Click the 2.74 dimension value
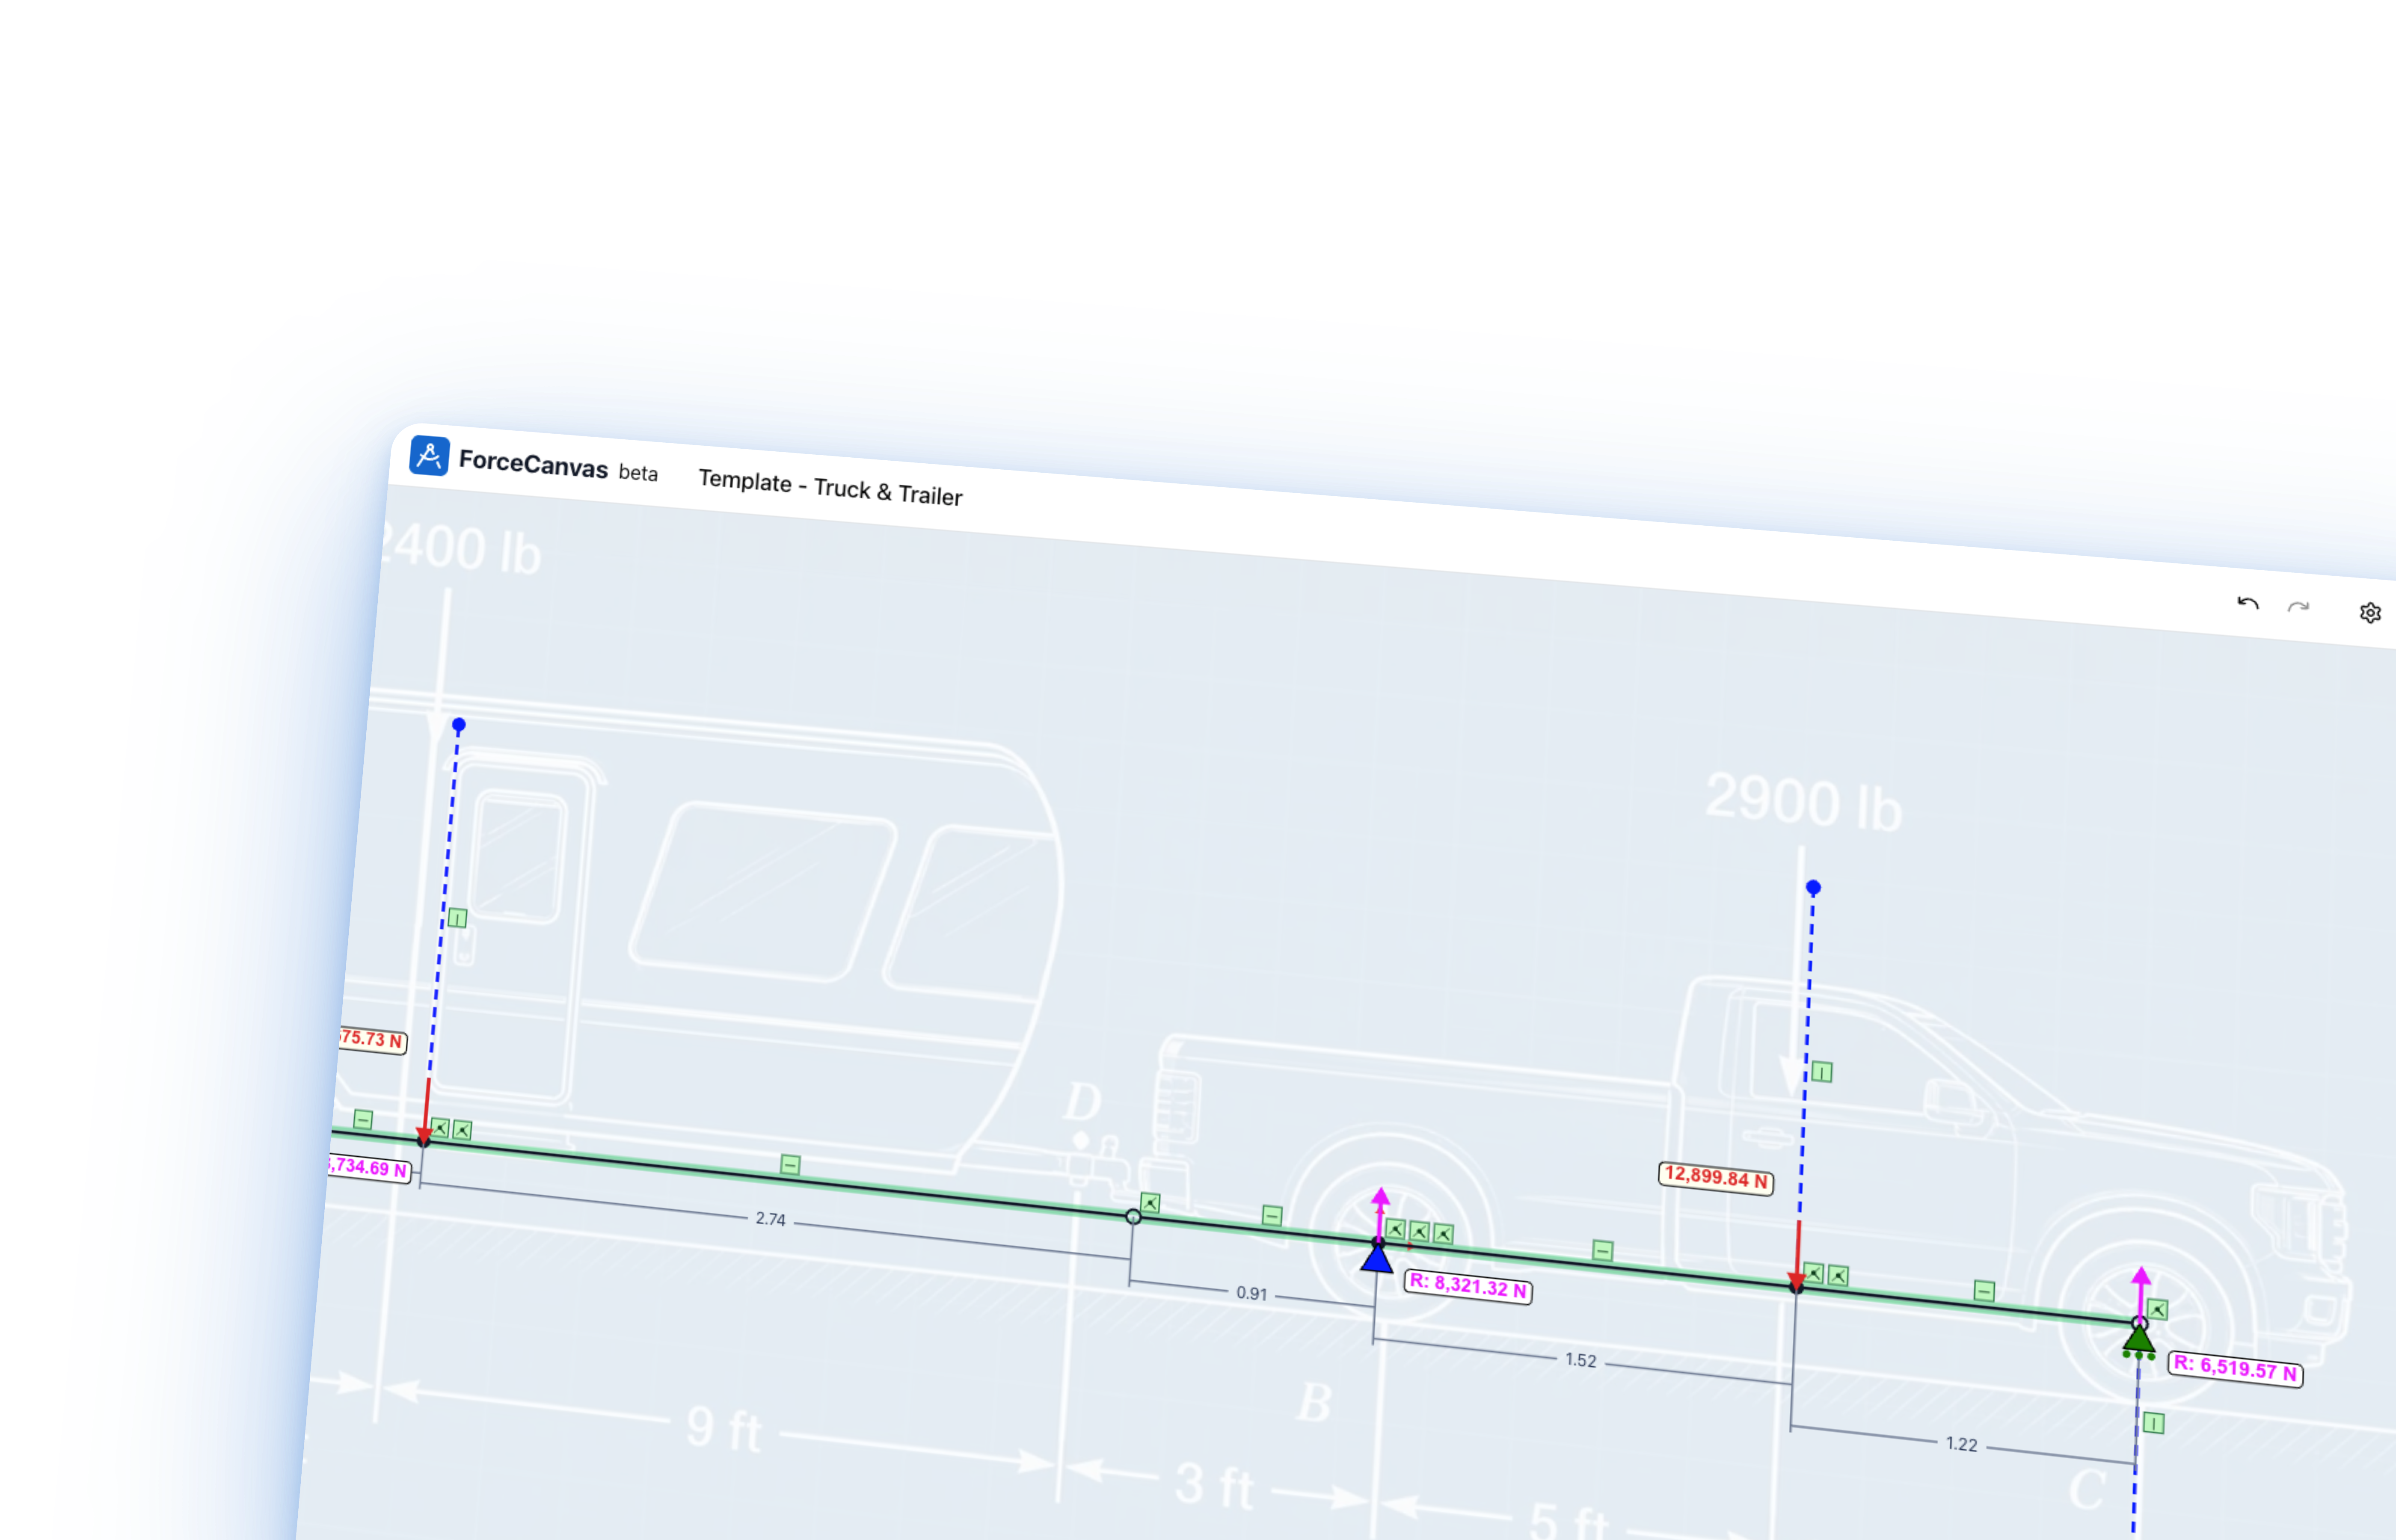The image size is (2396, 1540). tap(770, 1219)
